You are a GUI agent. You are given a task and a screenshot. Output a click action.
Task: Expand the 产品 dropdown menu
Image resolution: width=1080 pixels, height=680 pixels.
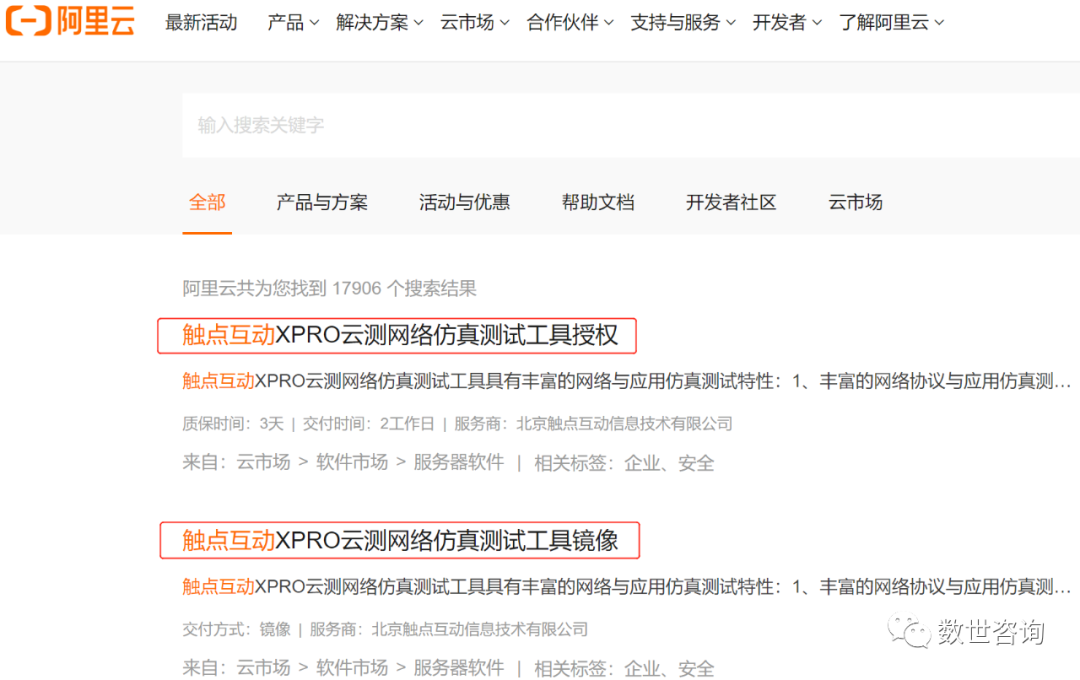tap(293, 23)
